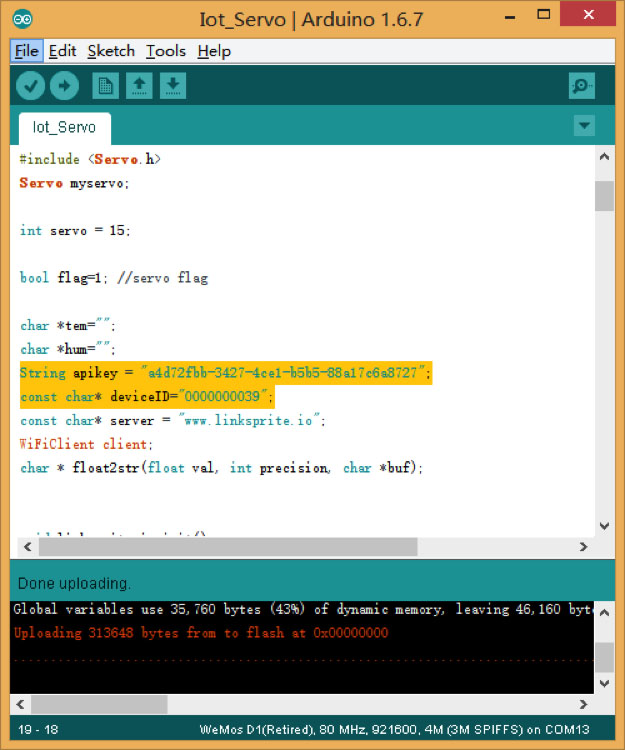Screen dimensions: 625x750
Task: Click the Arduino logo in title bar
Action: (x=22, y=19)
